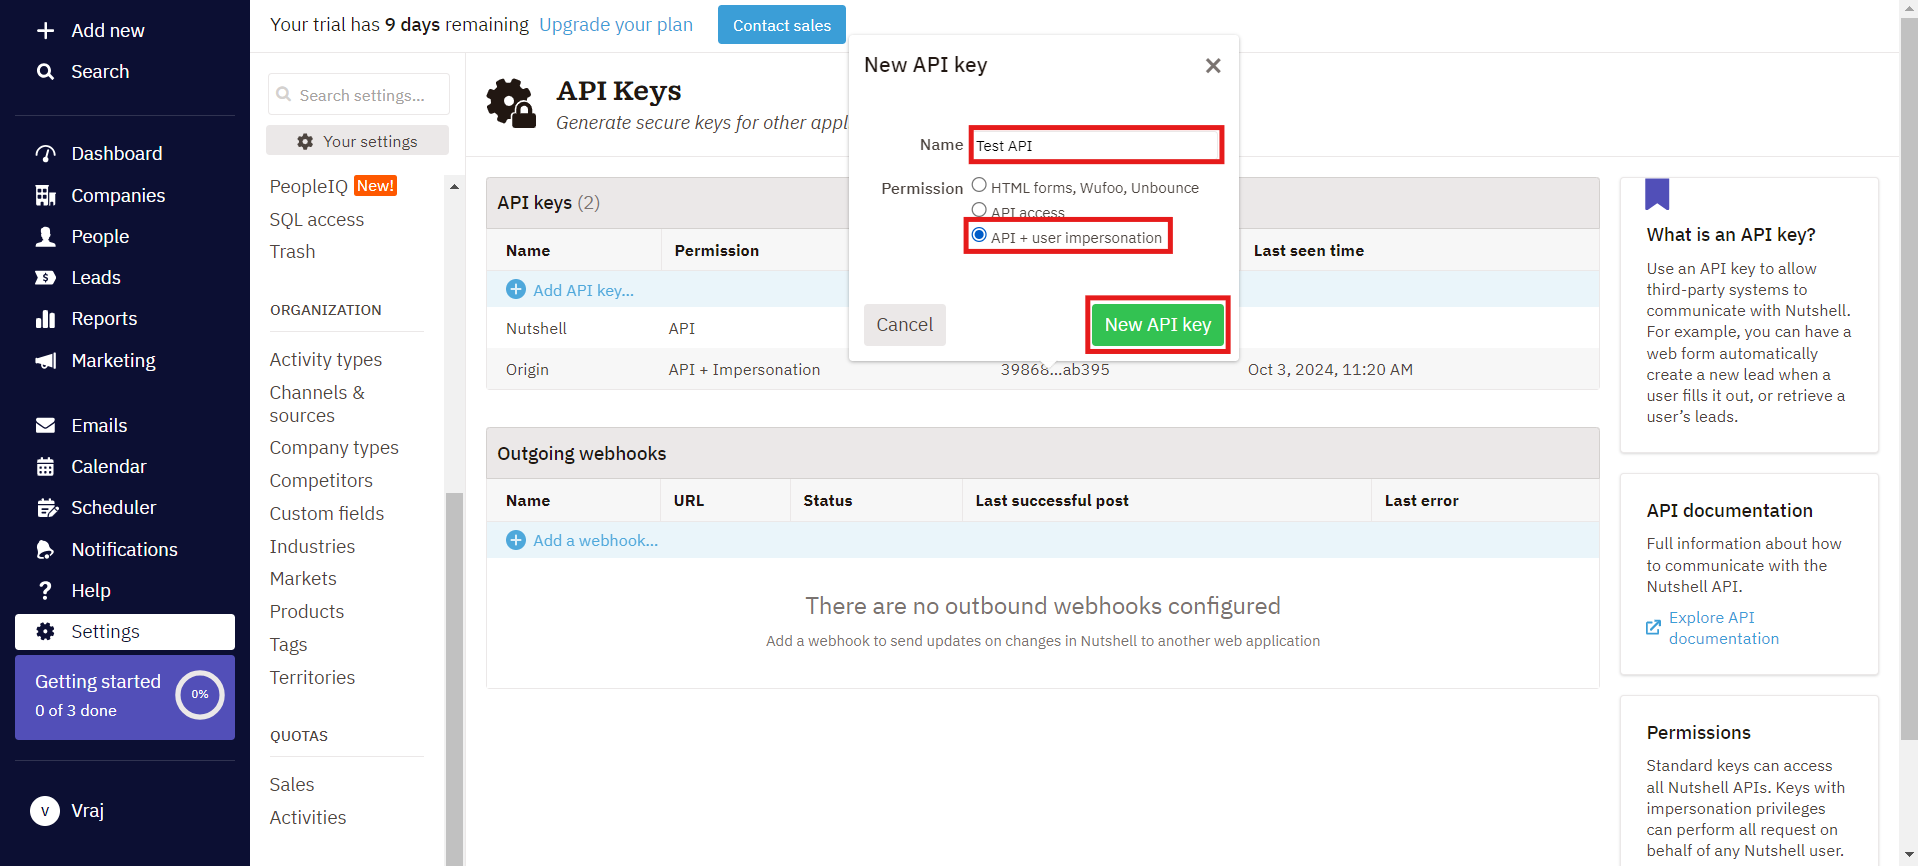This screenshot has width=1918, height=866.
Task: Click the Add a webhook plus icon
Action: coord(516,540)
